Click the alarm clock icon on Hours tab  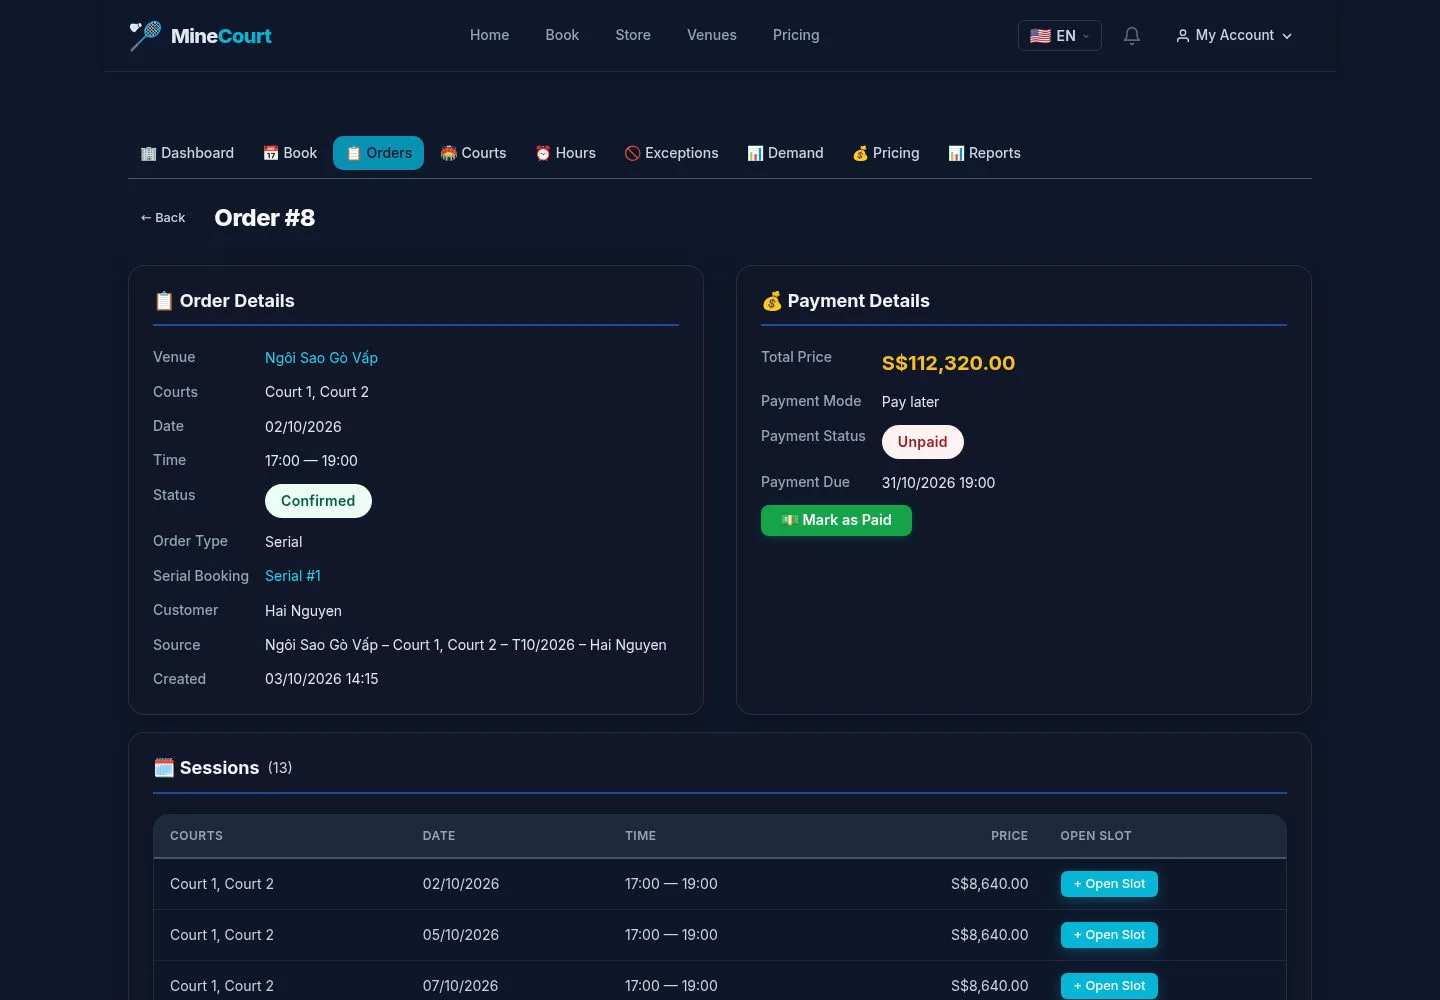[543, 154]
